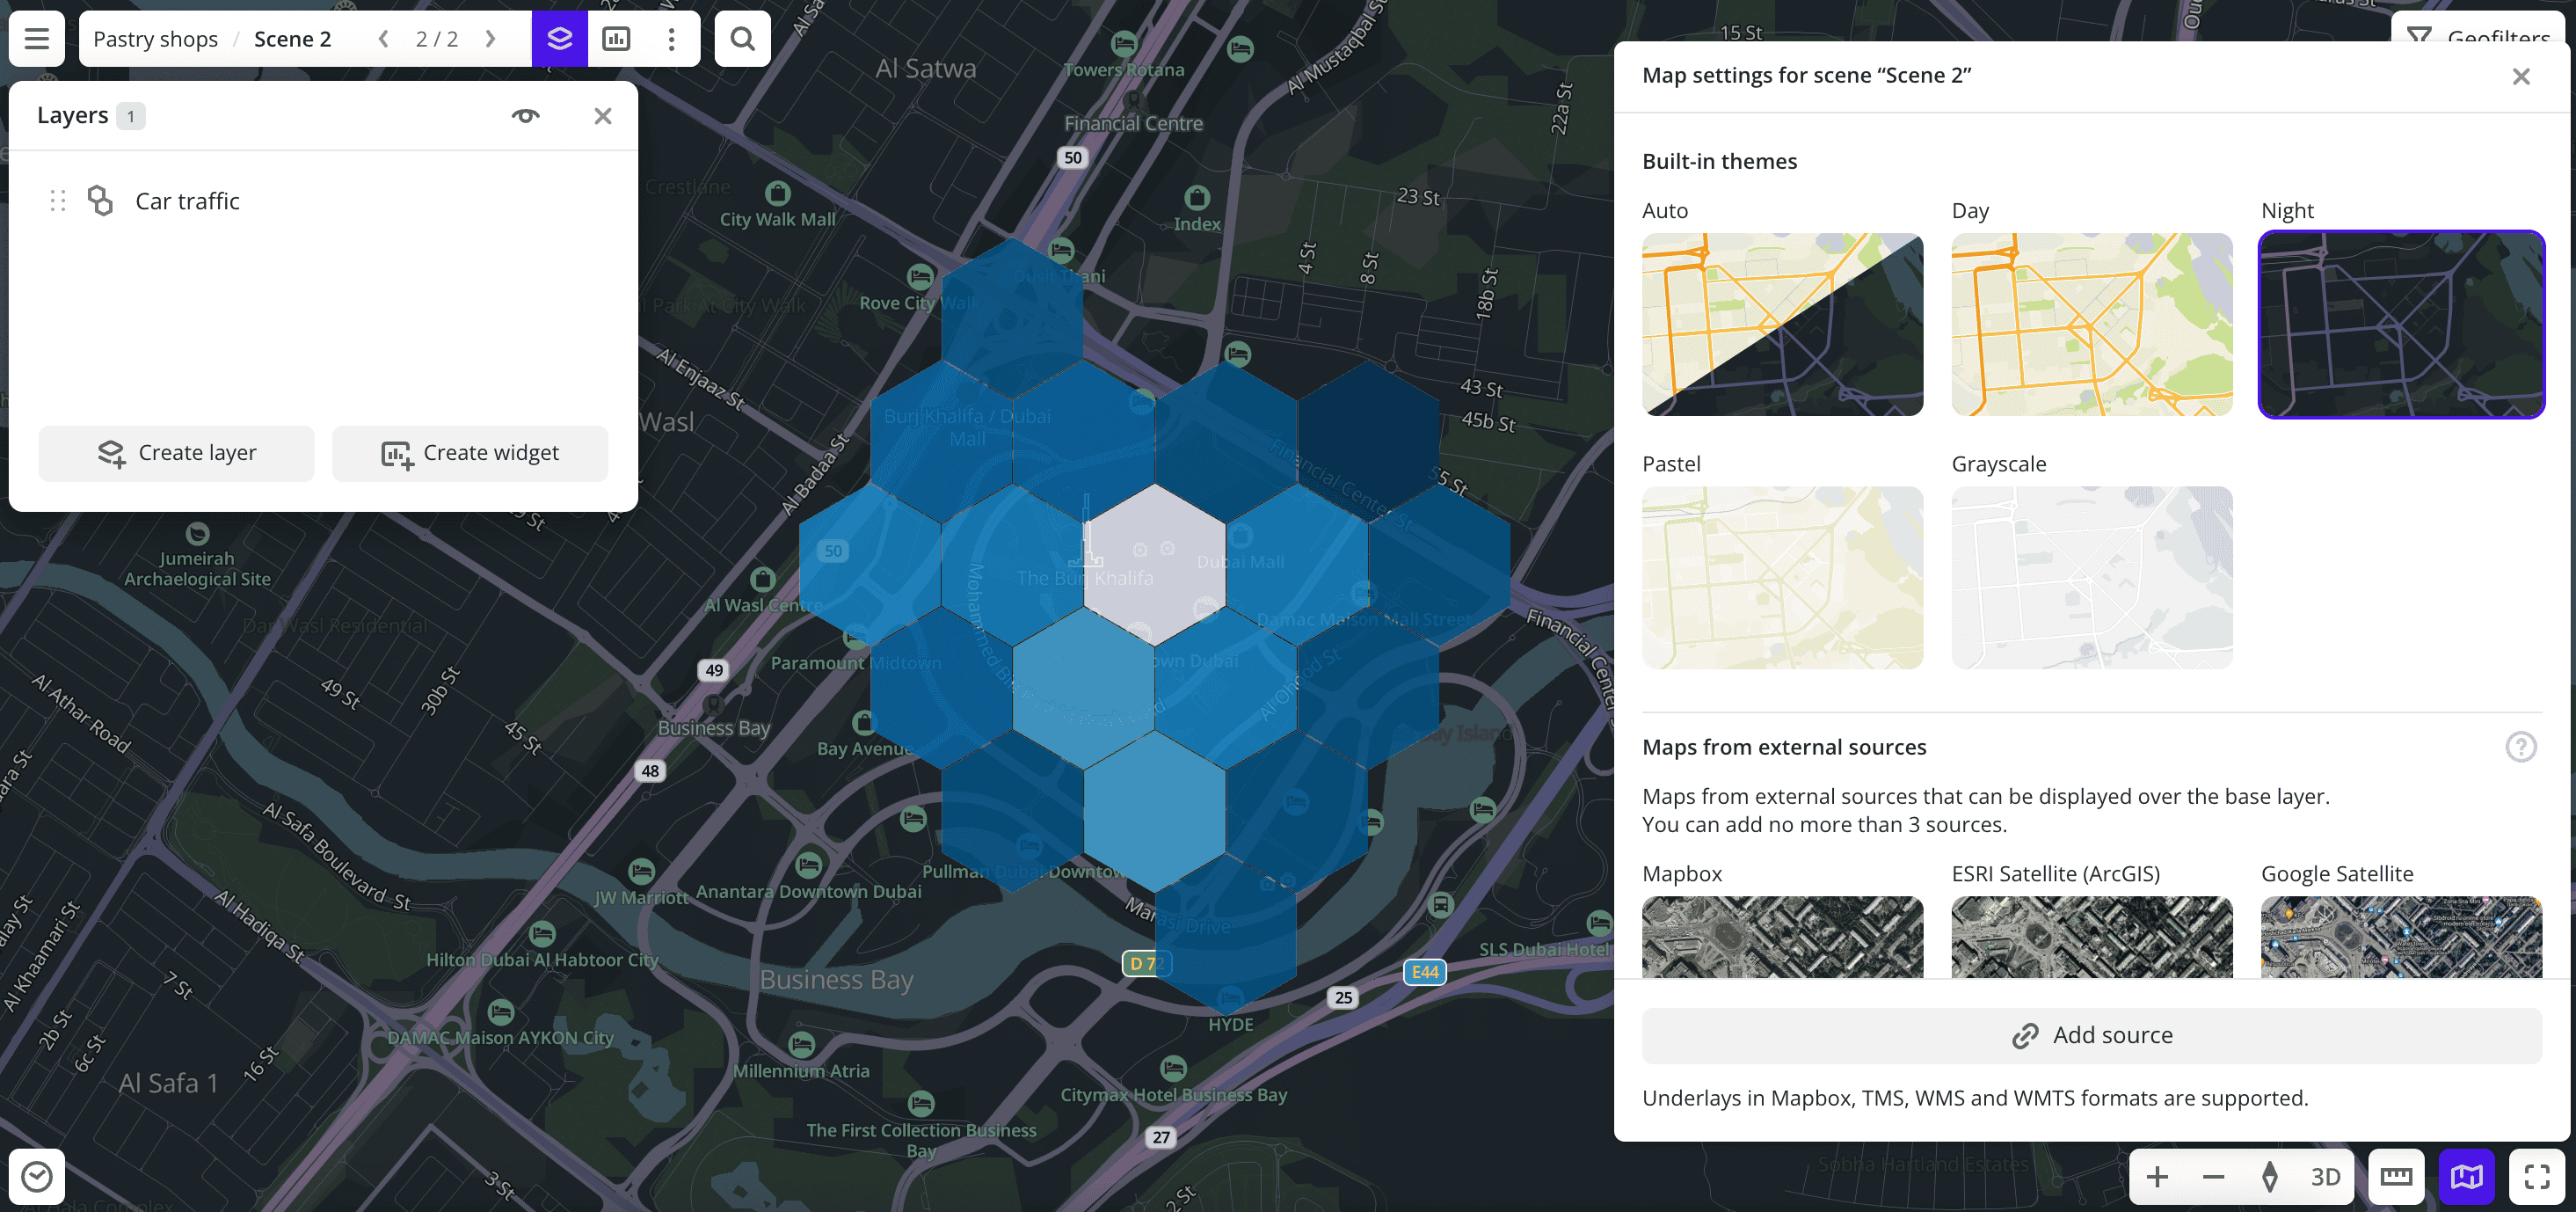Screen dimensions: 2576x1212
Task: Open the Layers panel from the top toolbar
Action: (560, 38)
